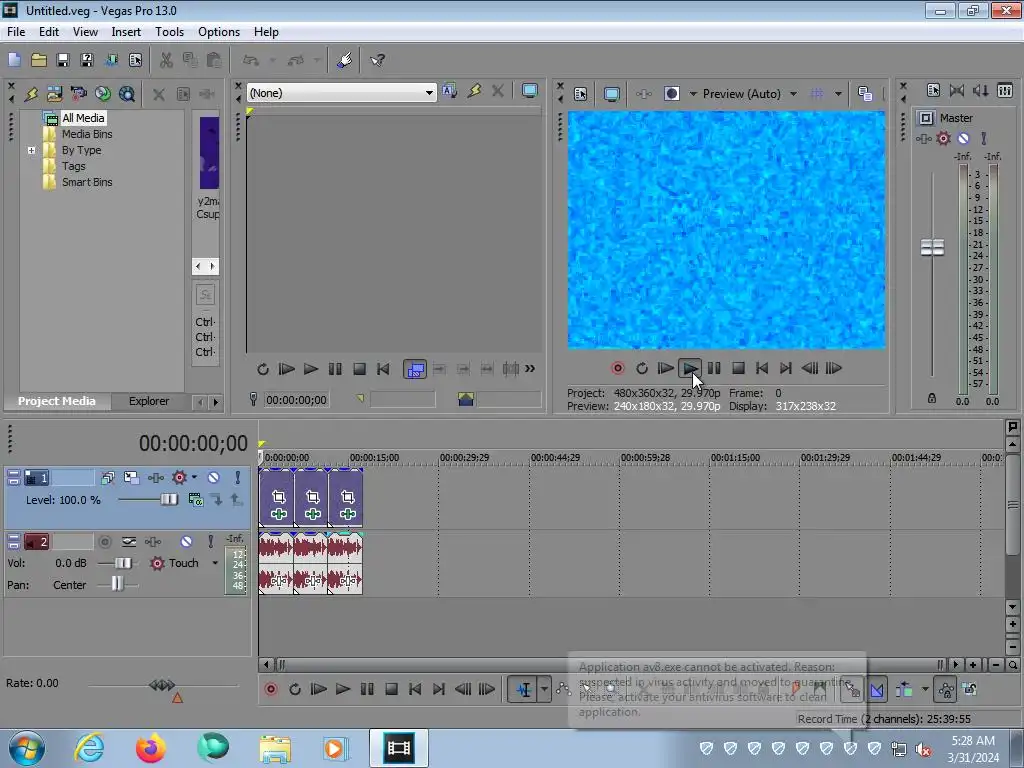The width and height of the screenshot is (1024, 768).
Task: Select Smart Bins folder
Action: click(x=87, y=182)
